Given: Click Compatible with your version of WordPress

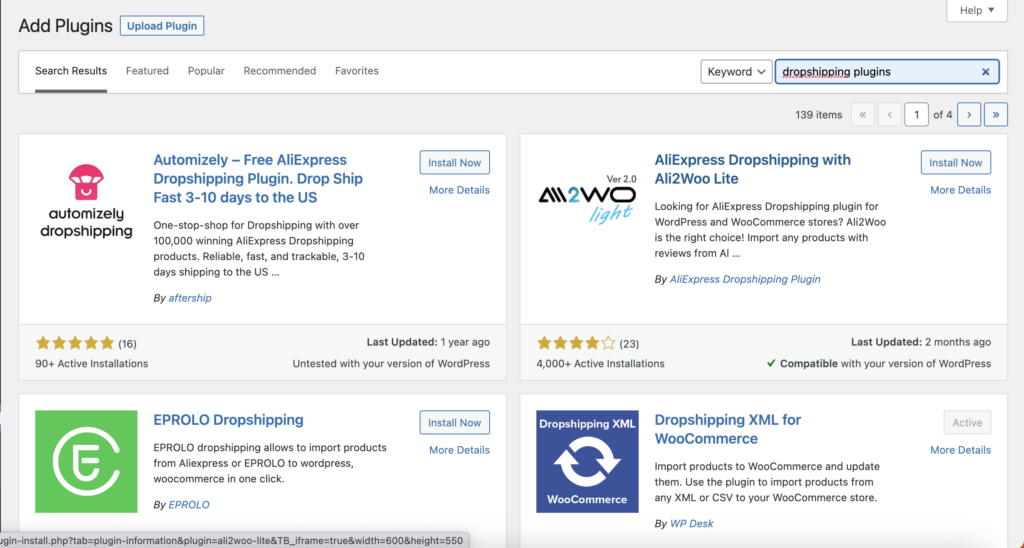Looking at the screenshot, I should [878, 364].
